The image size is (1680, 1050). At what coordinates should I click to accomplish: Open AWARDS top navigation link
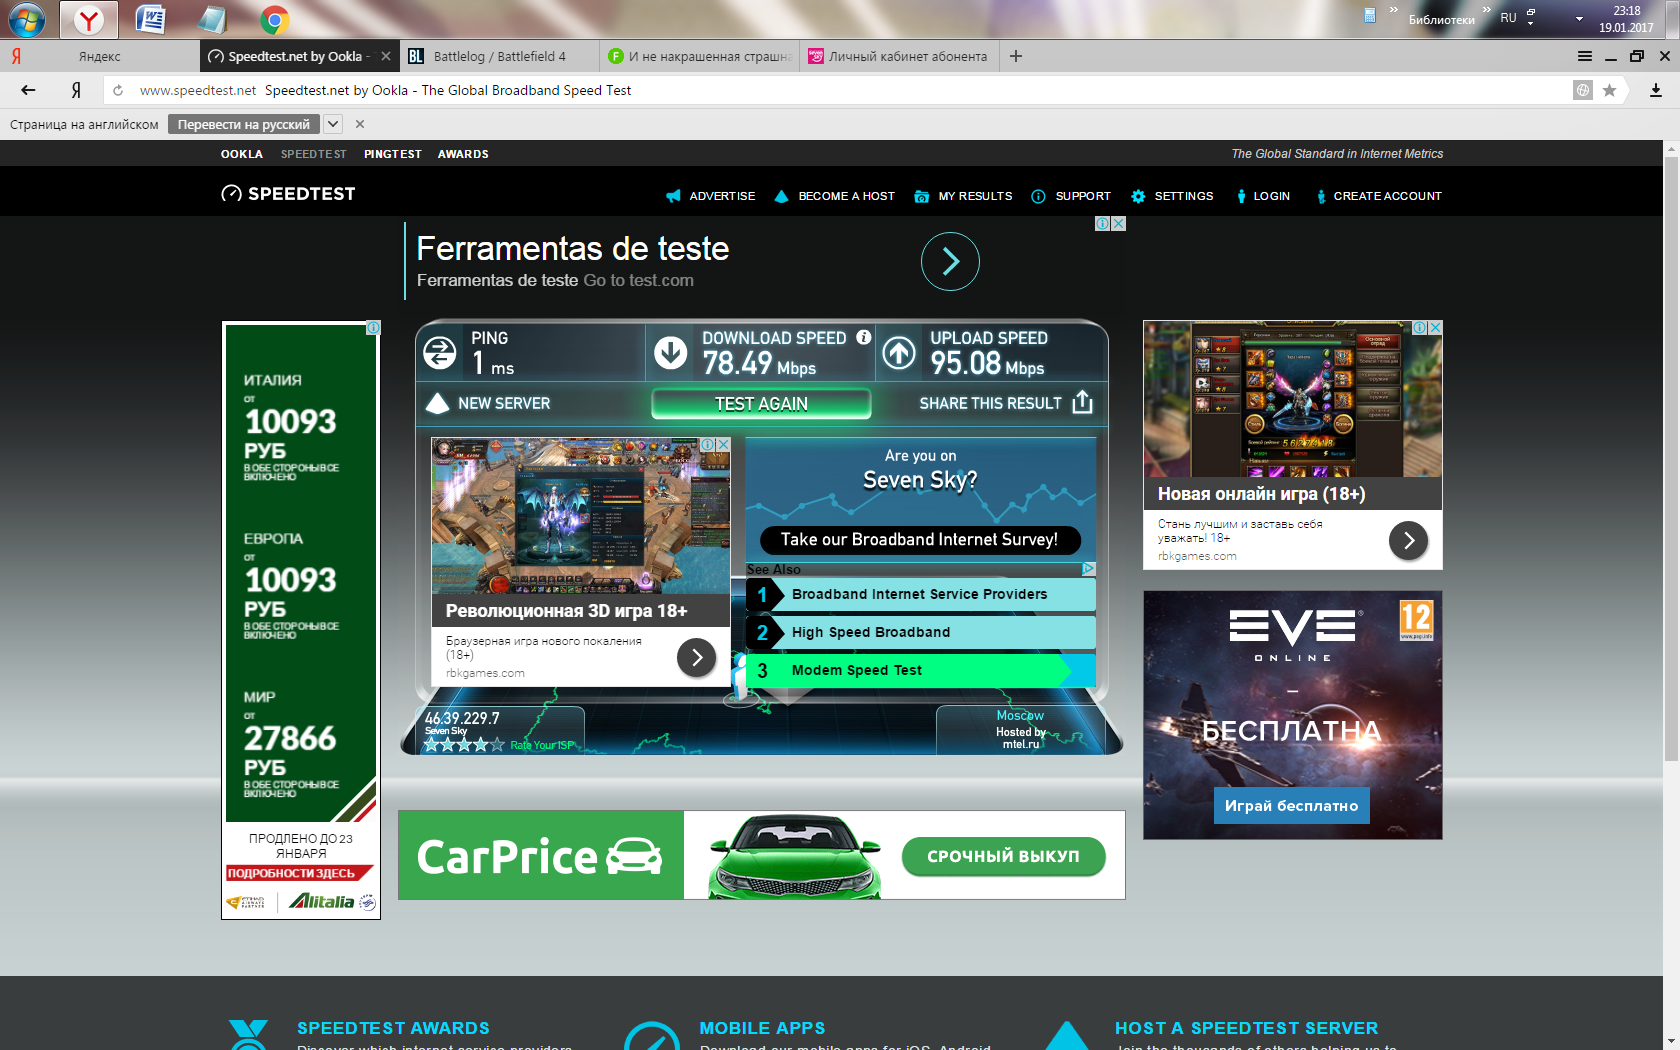463,154
